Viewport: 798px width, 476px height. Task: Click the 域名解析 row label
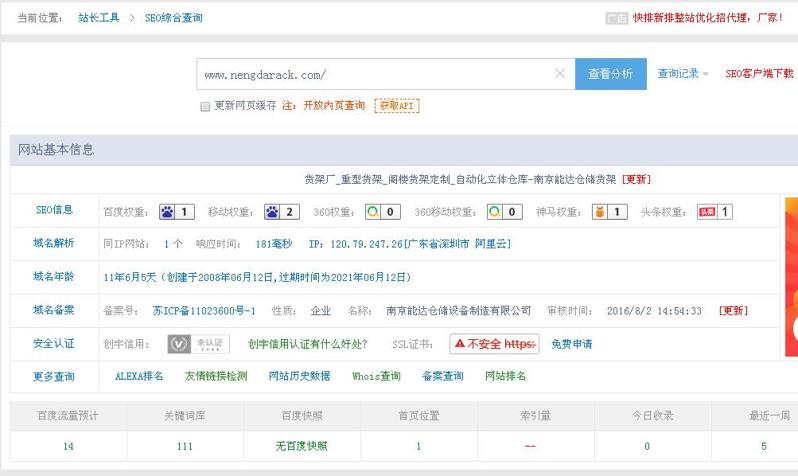point(54,243)
